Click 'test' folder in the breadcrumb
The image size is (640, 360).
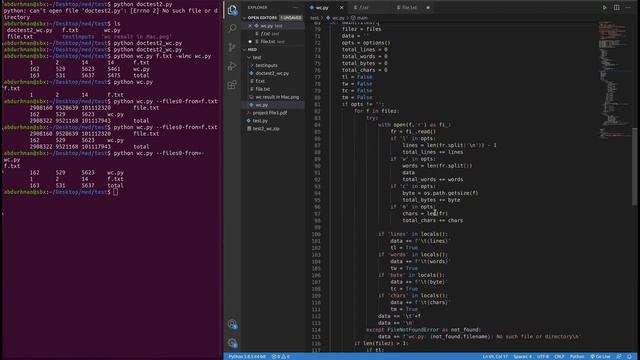pyautogui.click(x=314, y=18)
